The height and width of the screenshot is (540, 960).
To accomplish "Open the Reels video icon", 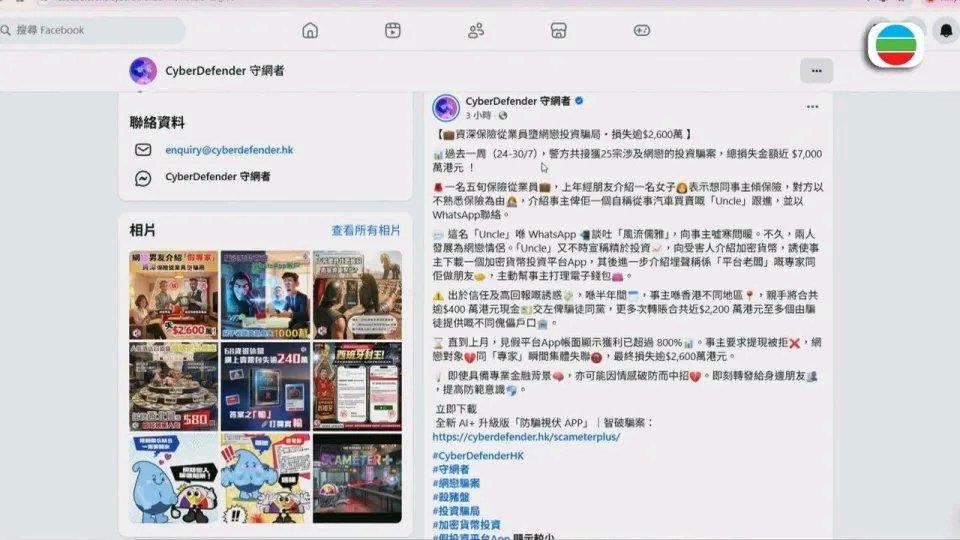I will [392, 30].
